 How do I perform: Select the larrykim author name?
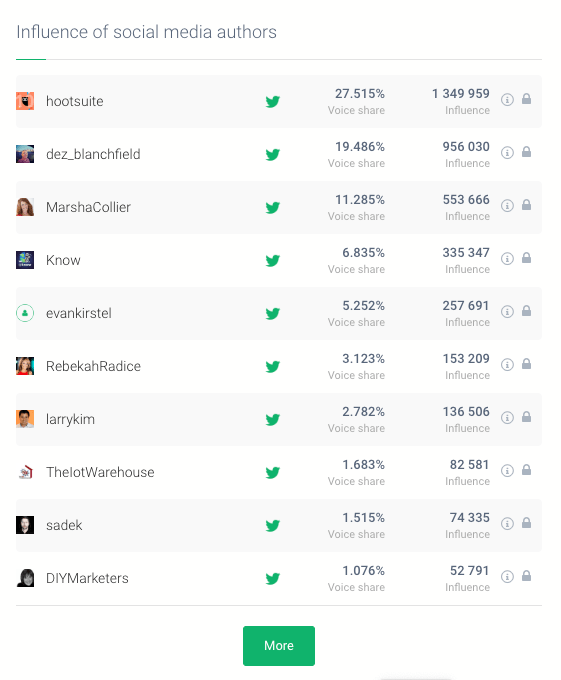click(70, 419)
